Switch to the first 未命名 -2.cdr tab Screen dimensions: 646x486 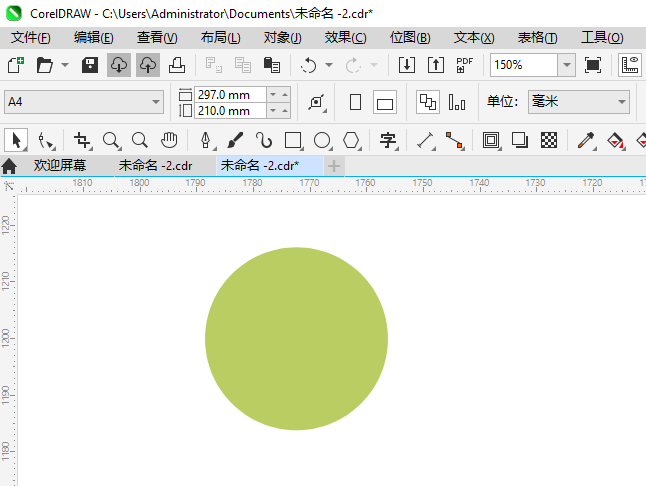pyautogui.click(x=155, y=166)
